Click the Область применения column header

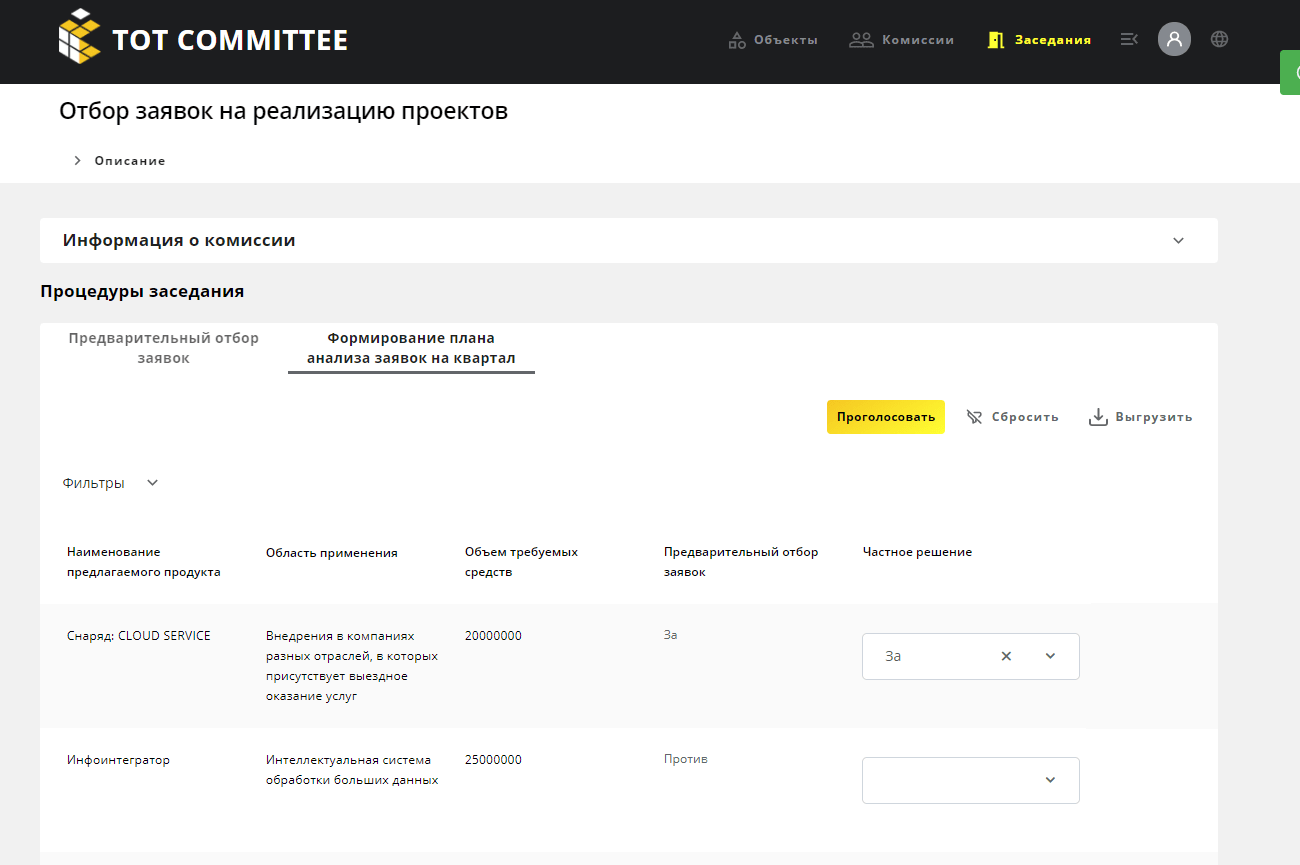(332, 553)
